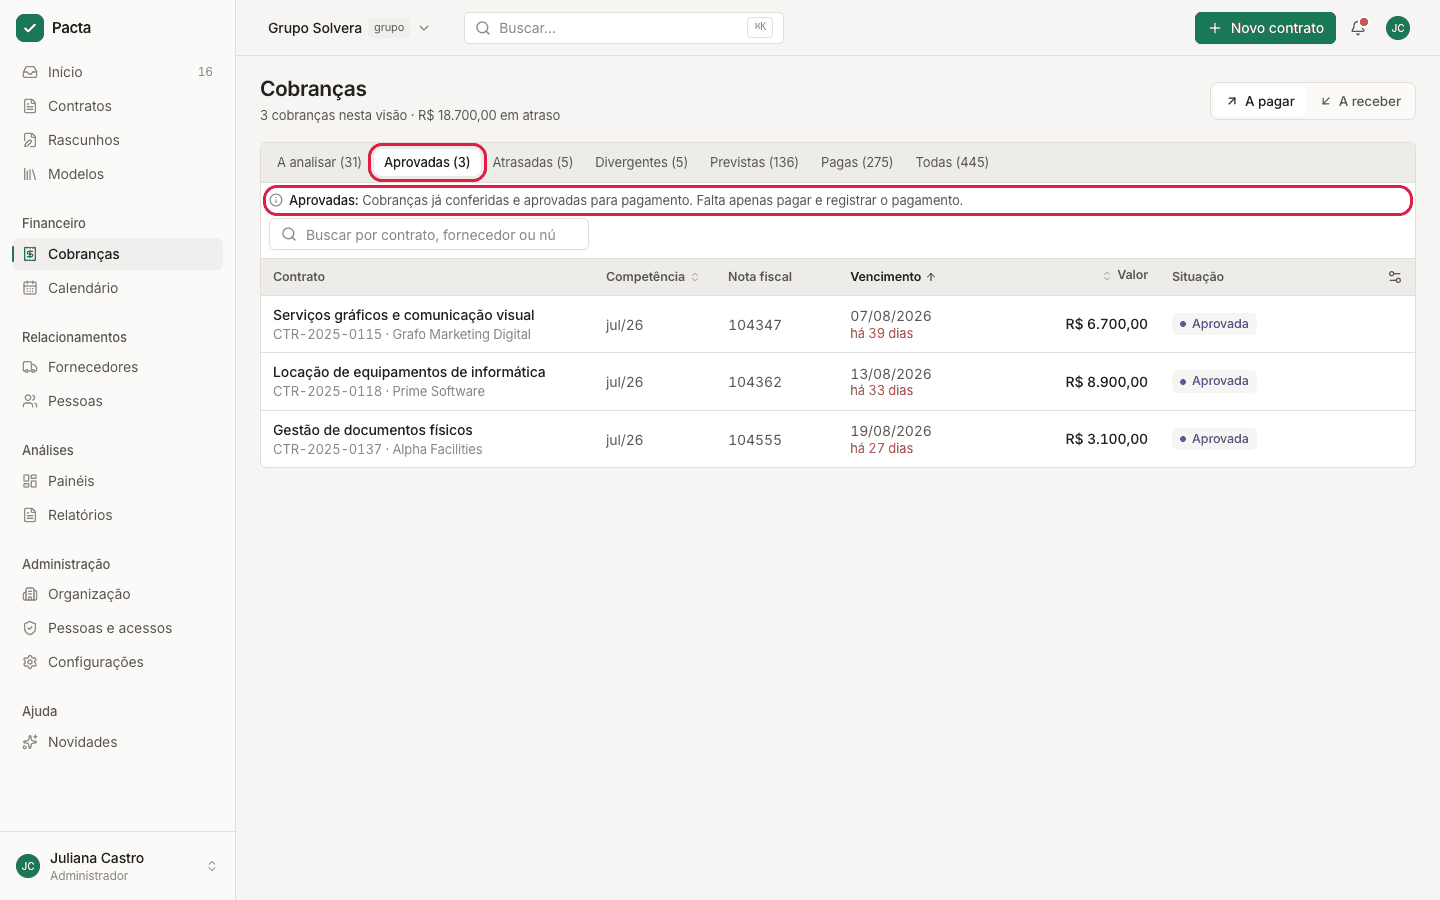The height and width of the screenshot is (900, 1440).
Task: Switch to Atrasadas (5) tab
Action: [x=533, y=162]
